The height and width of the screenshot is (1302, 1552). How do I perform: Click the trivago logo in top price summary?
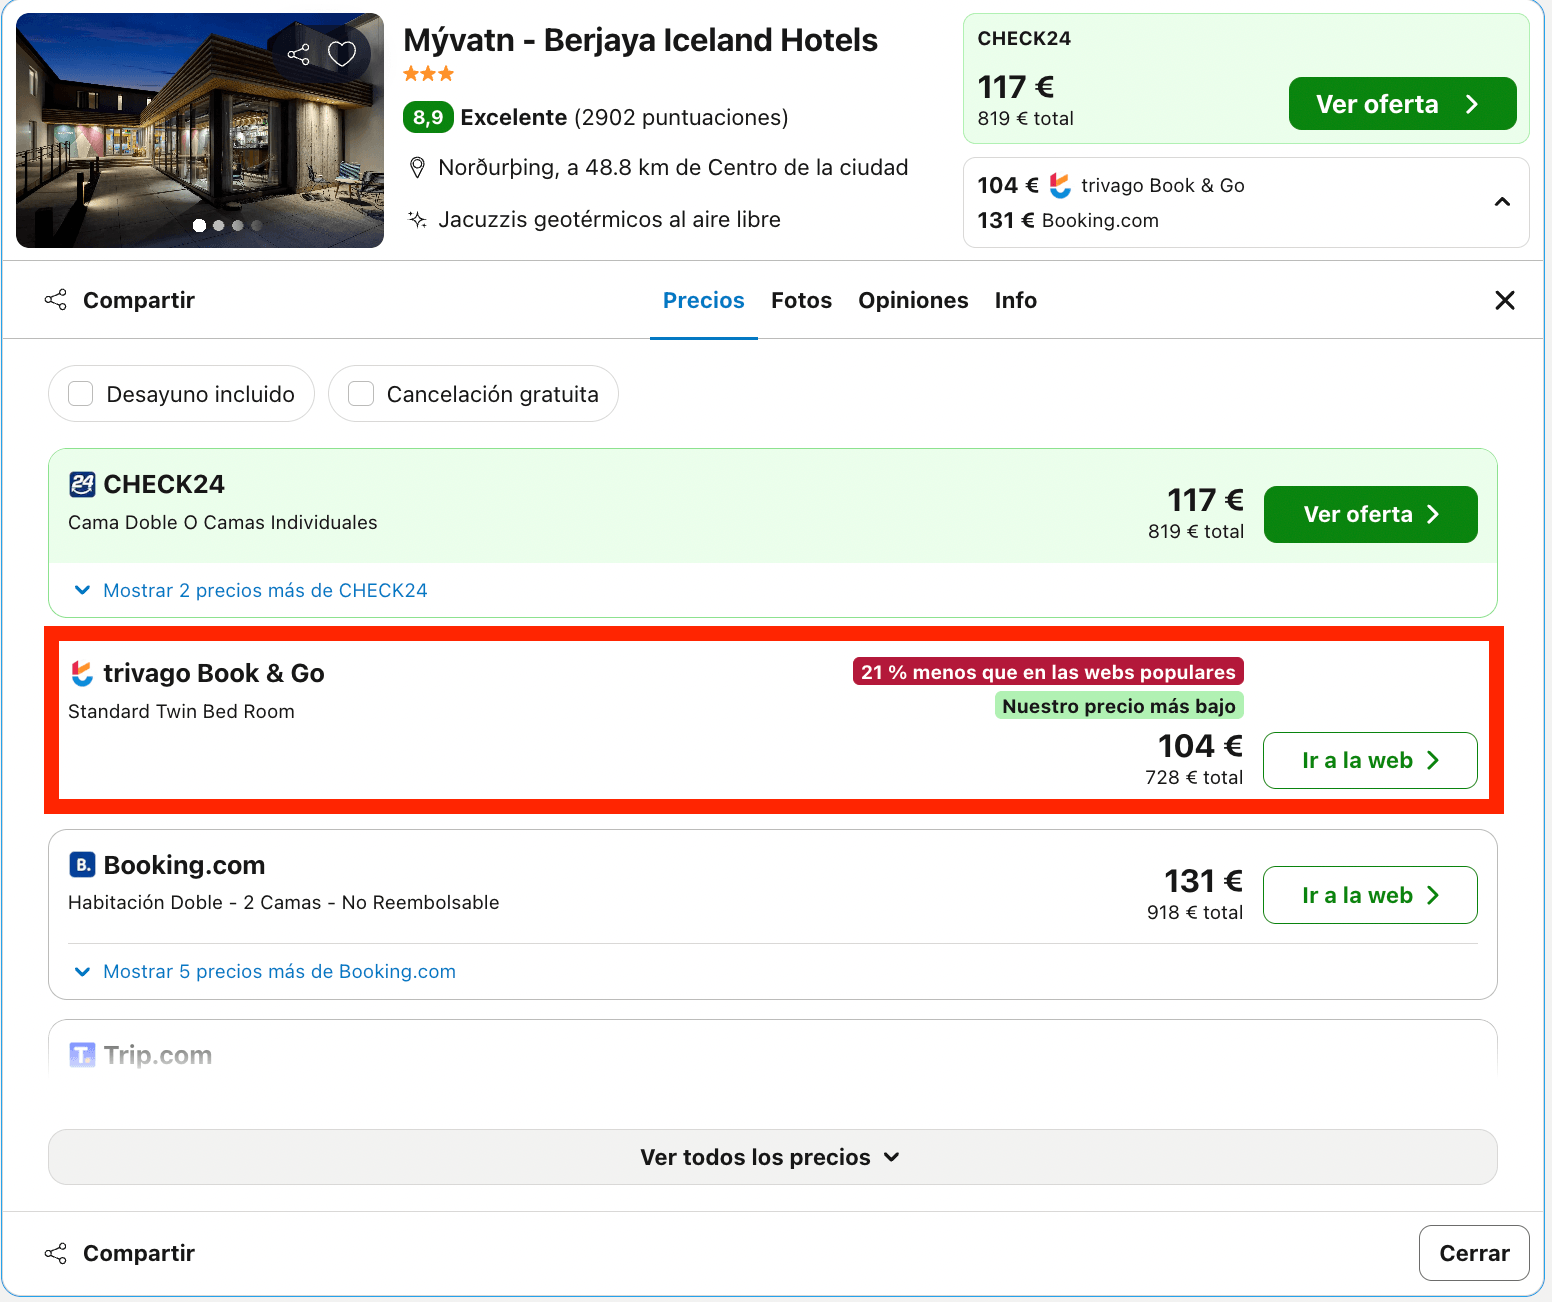point(1060,185)
